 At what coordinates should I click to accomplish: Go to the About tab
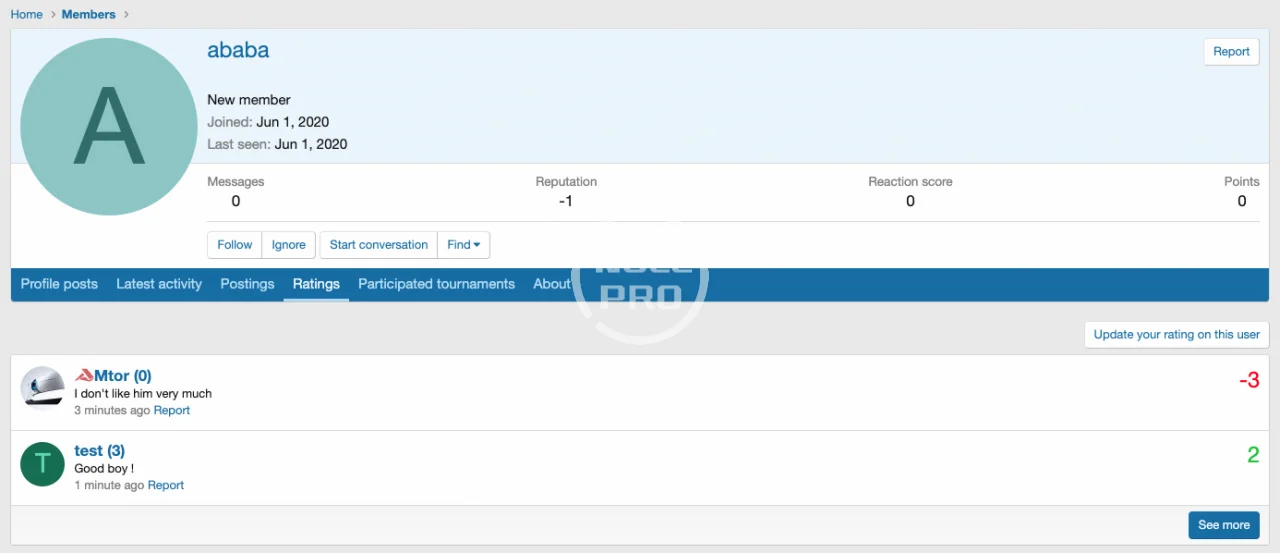tap(551, 284)
